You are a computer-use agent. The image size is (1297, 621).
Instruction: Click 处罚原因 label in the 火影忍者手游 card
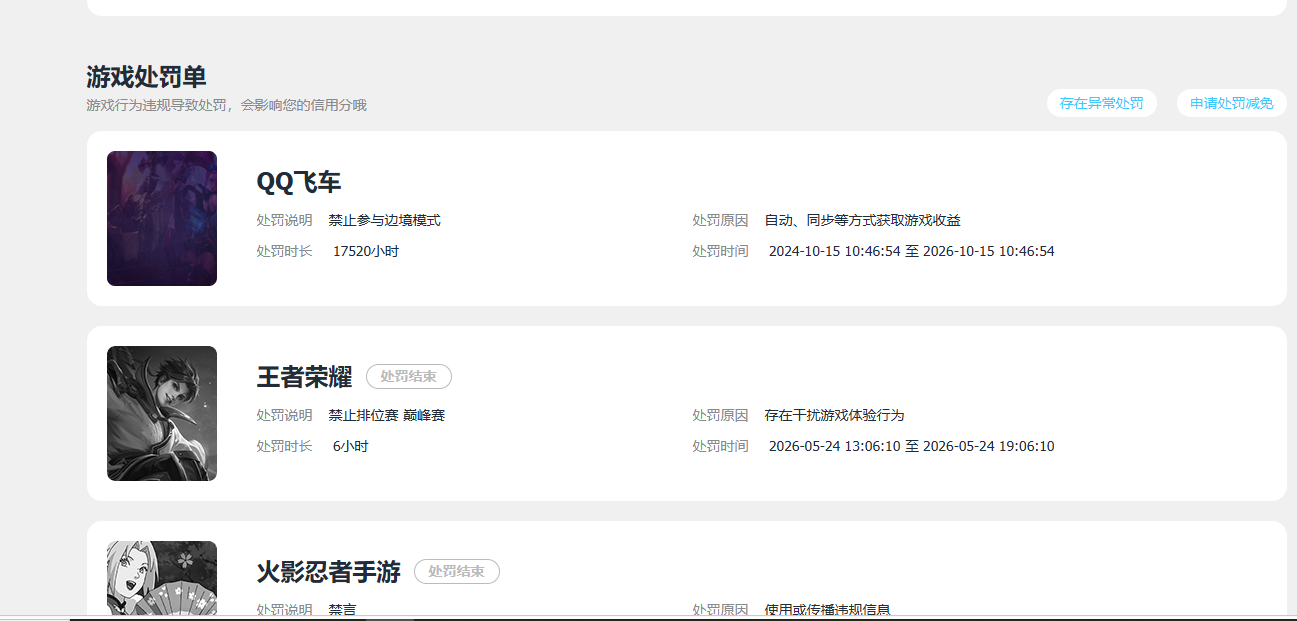[720, 610]
